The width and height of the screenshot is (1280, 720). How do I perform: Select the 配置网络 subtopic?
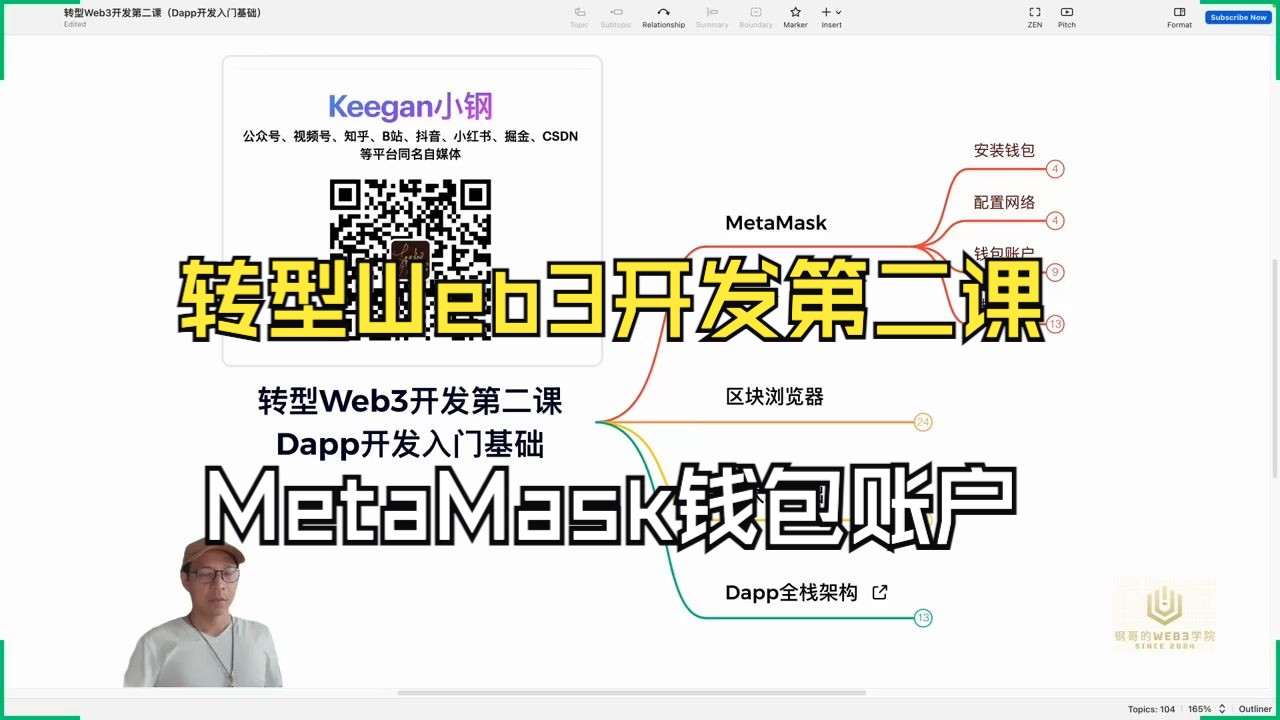pos(1004,201)
